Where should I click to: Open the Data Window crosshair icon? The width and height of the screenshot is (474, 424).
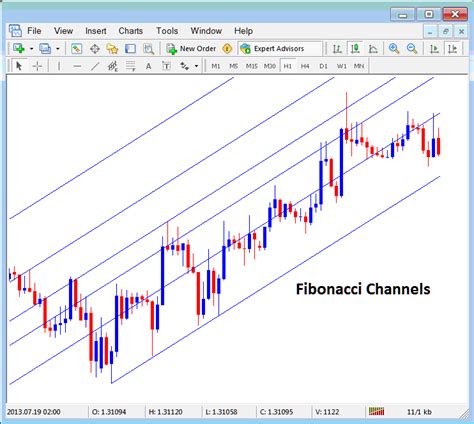95,49
